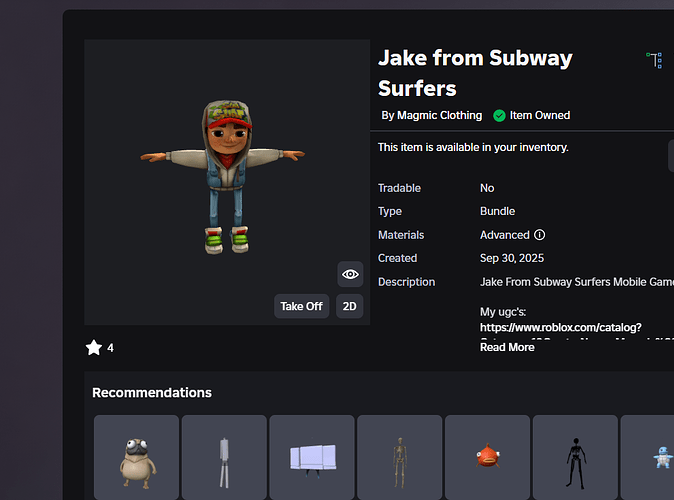Image resolution: width=674 pixels, height=500 pixels.
Task: Expand description with Read More
Action: [507, 347]
